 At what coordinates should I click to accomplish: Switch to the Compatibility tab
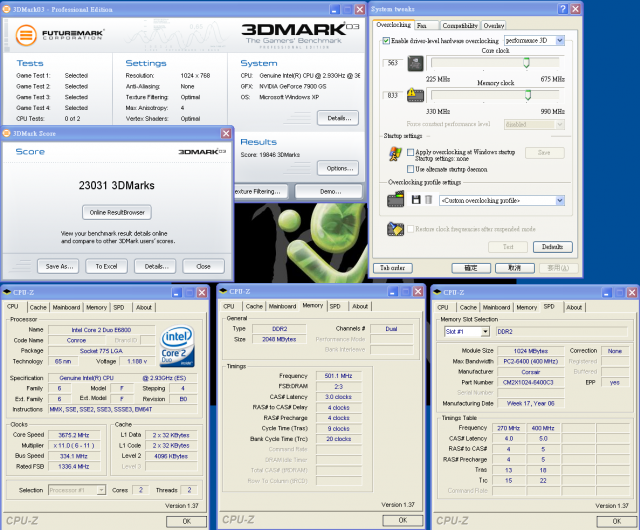(x=460, y=25)
